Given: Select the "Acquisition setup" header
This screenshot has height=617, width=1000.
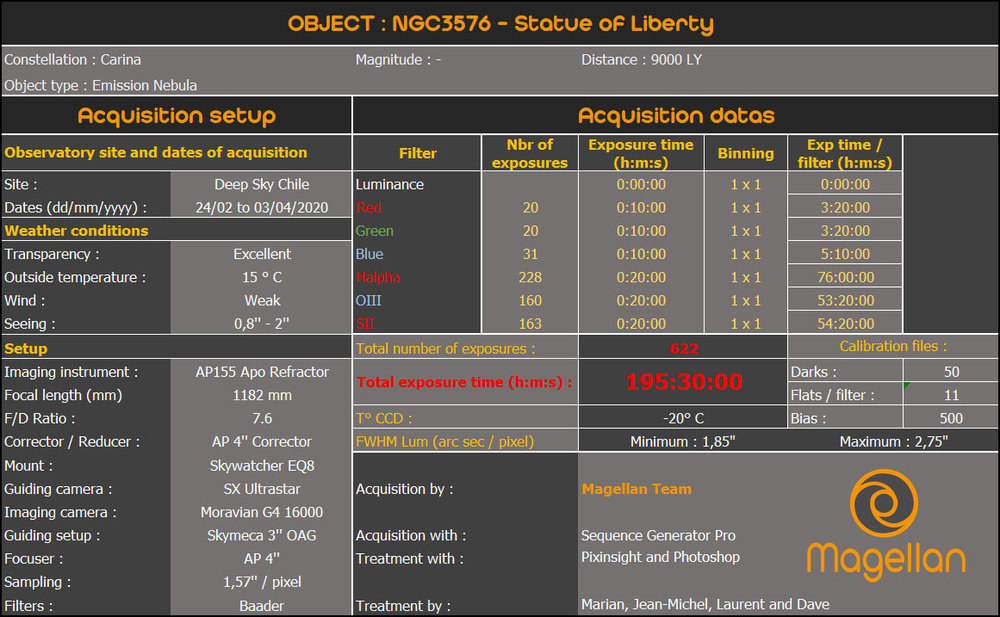Looking at the screenshot, I should [176, 115].
